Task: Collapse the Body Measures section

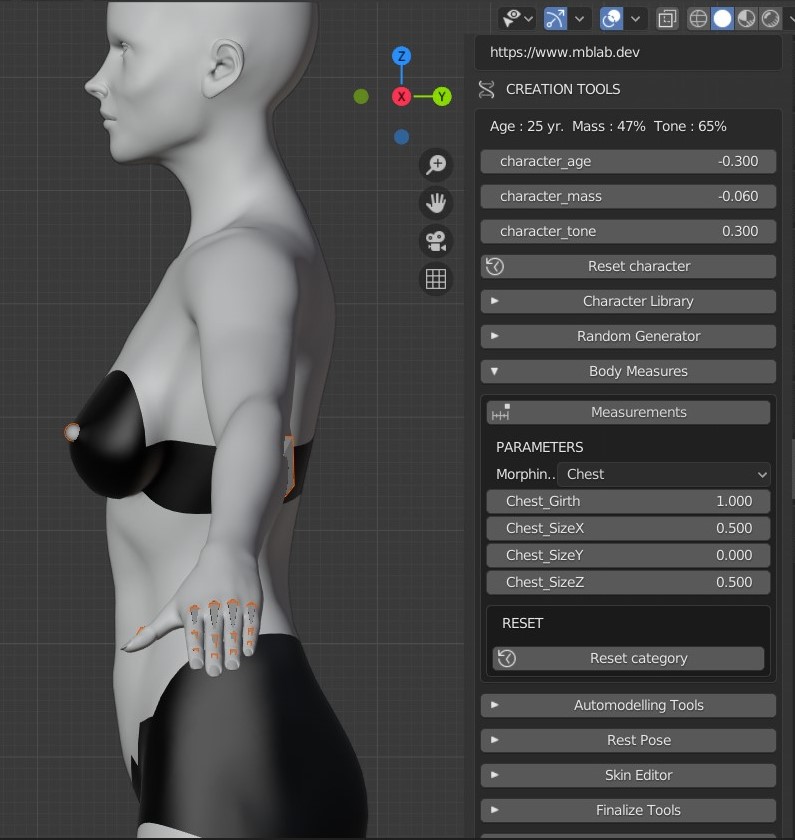Action: (x=628, y=371)
